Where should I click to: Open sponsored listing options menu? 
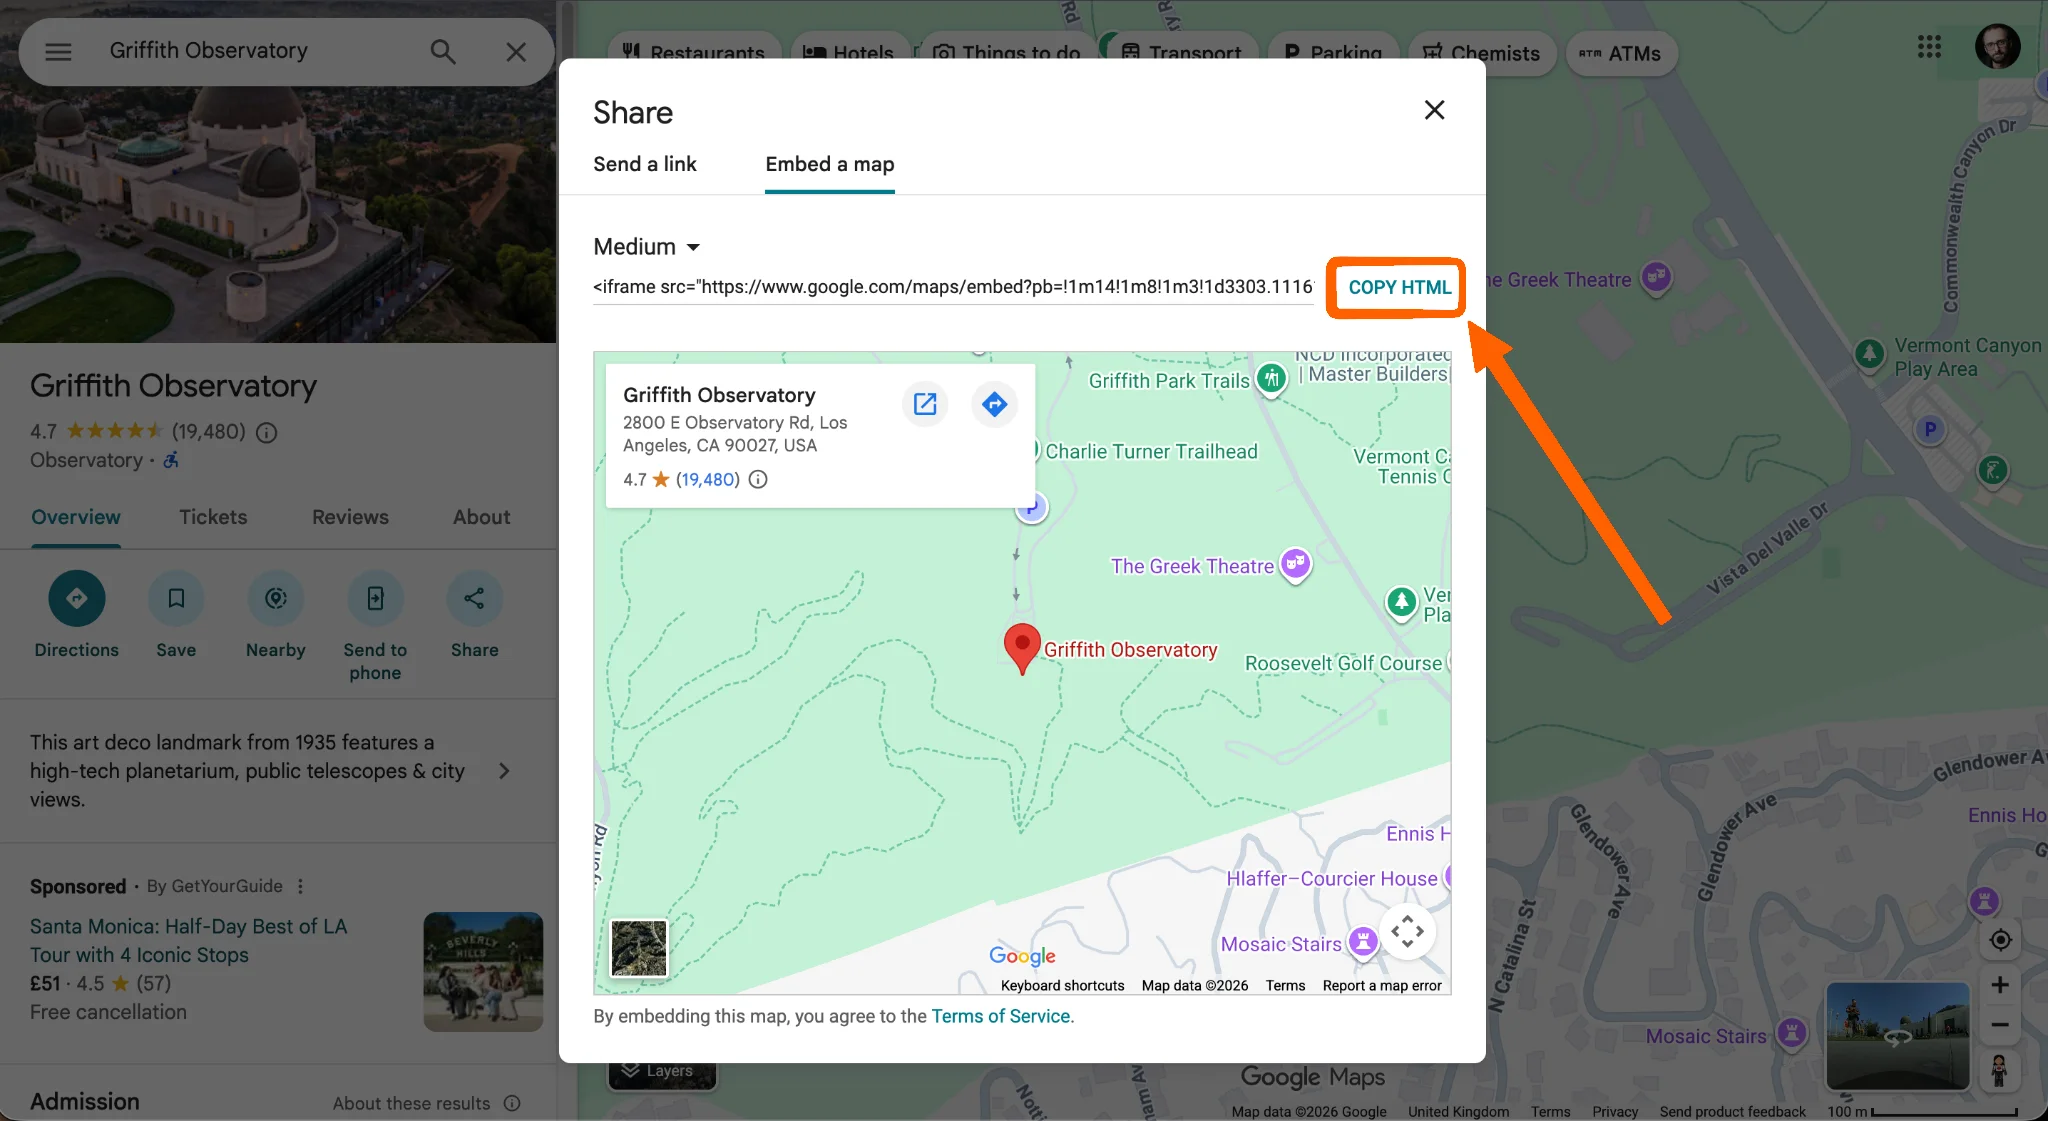tap(300, 886)
